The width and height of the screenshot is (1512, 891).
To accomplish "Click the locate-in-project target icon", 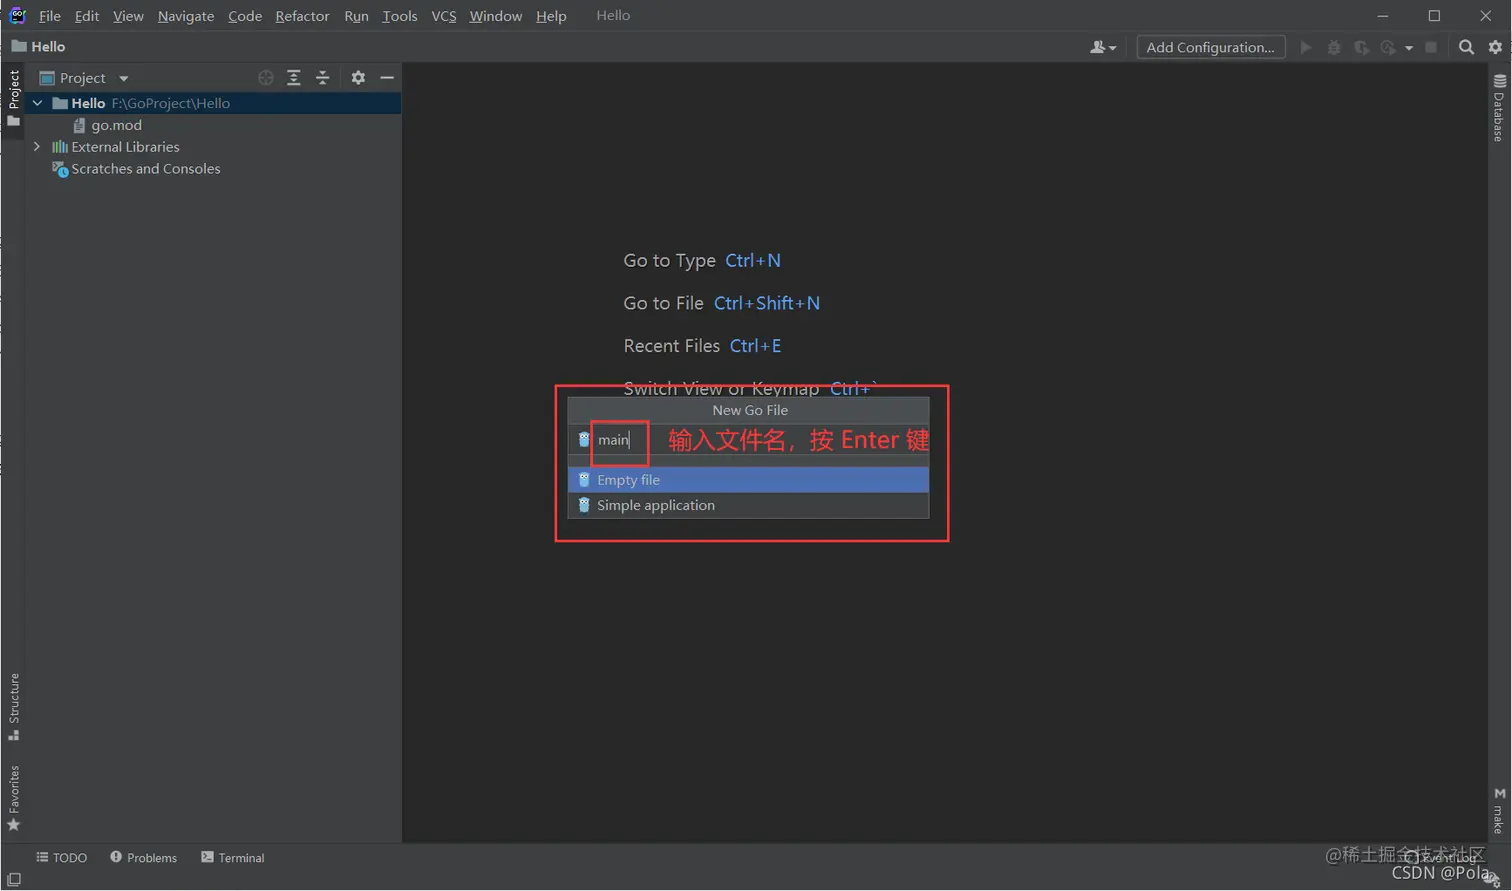I will pos(265,78).
